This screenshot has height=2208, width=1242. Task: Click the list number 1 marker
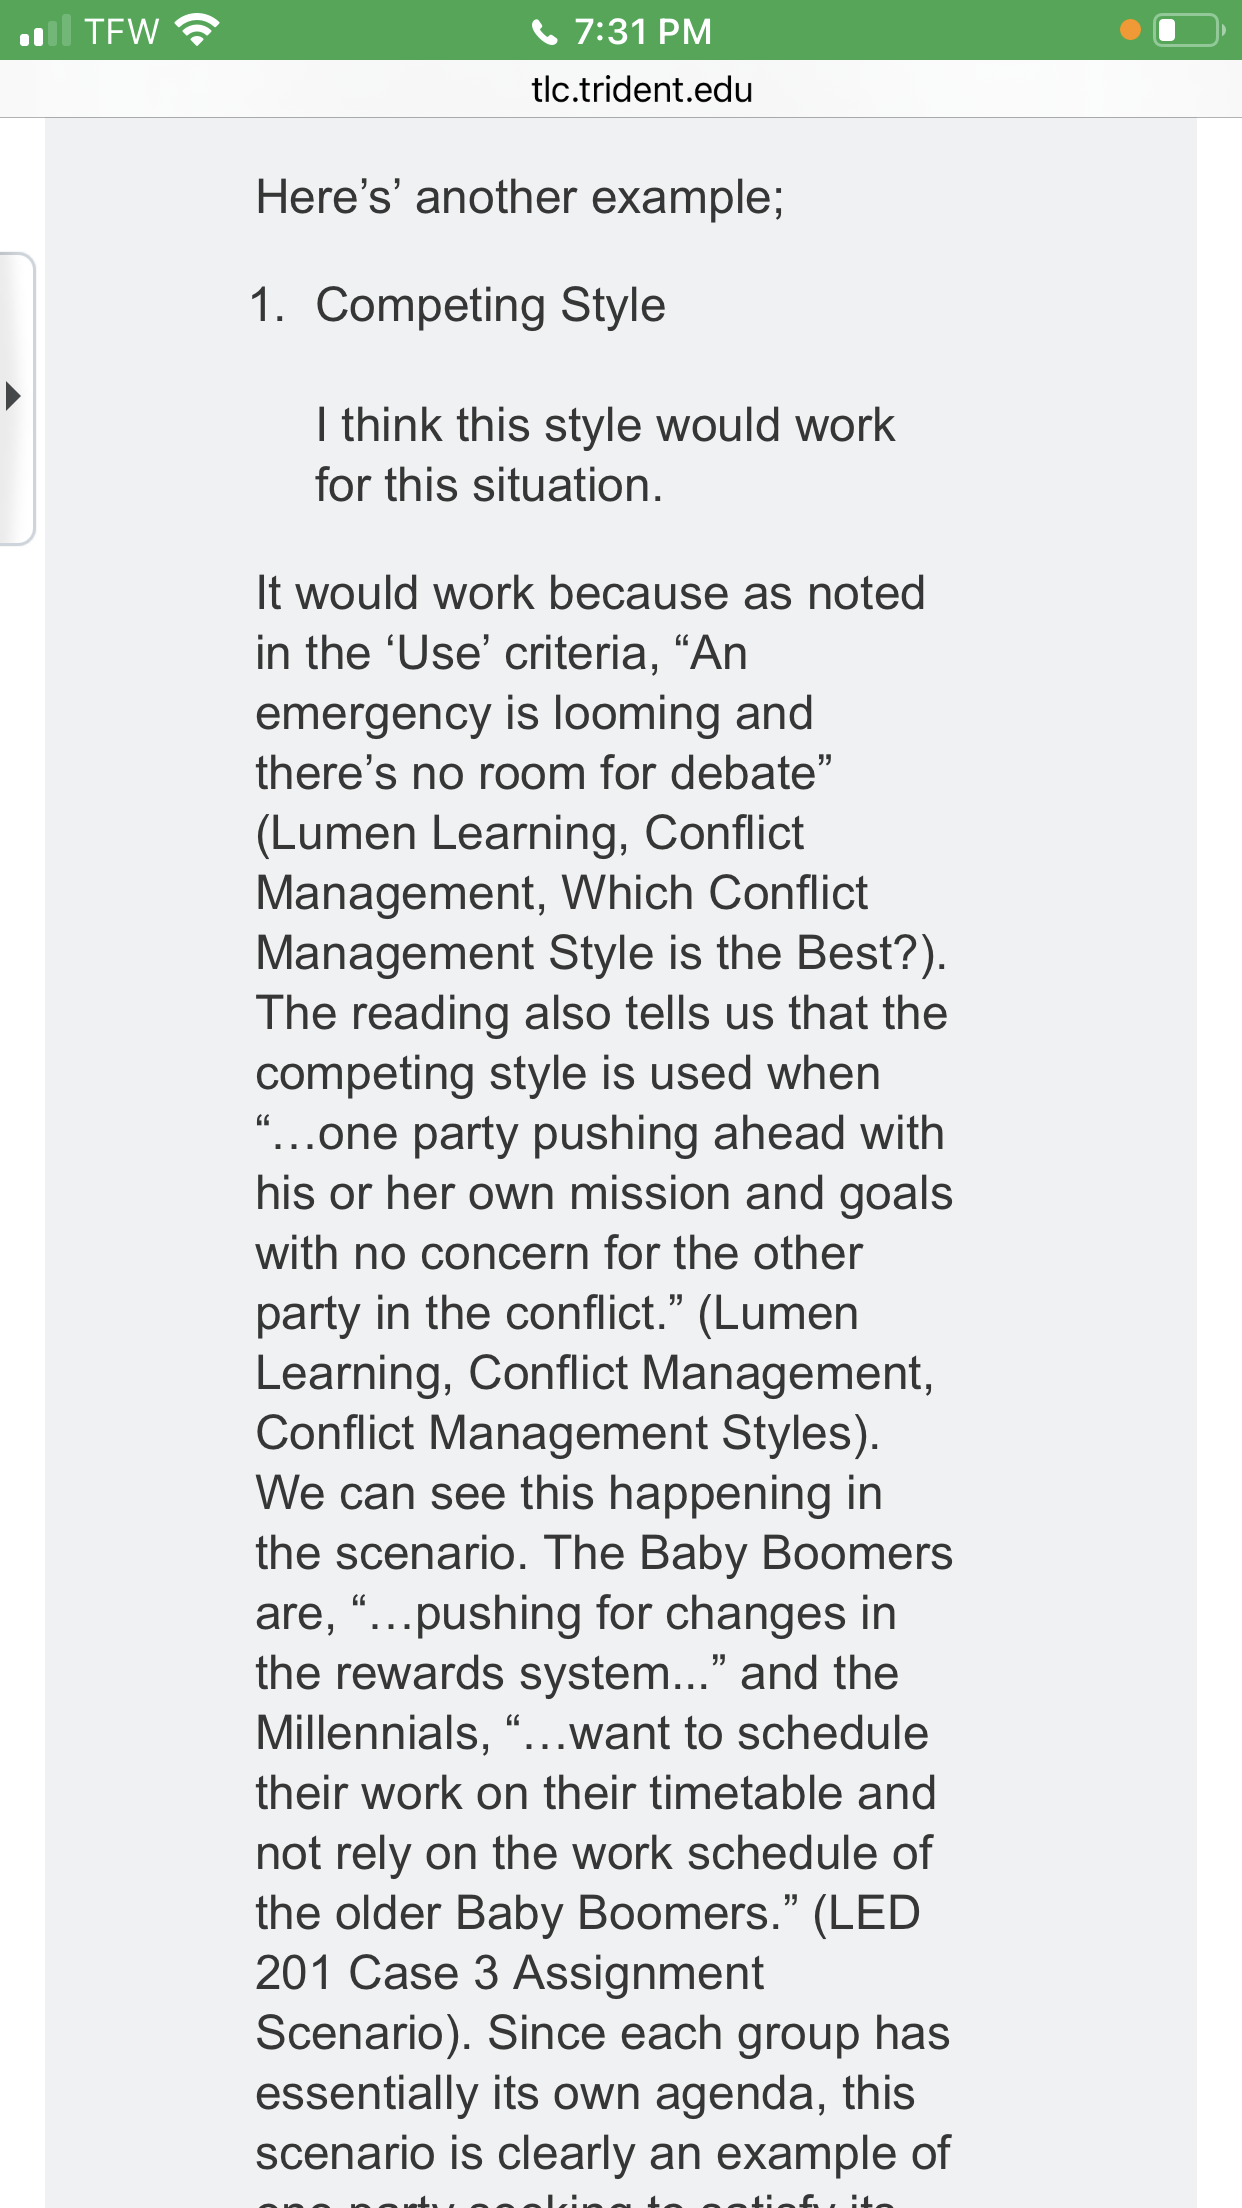coord(267,305)
